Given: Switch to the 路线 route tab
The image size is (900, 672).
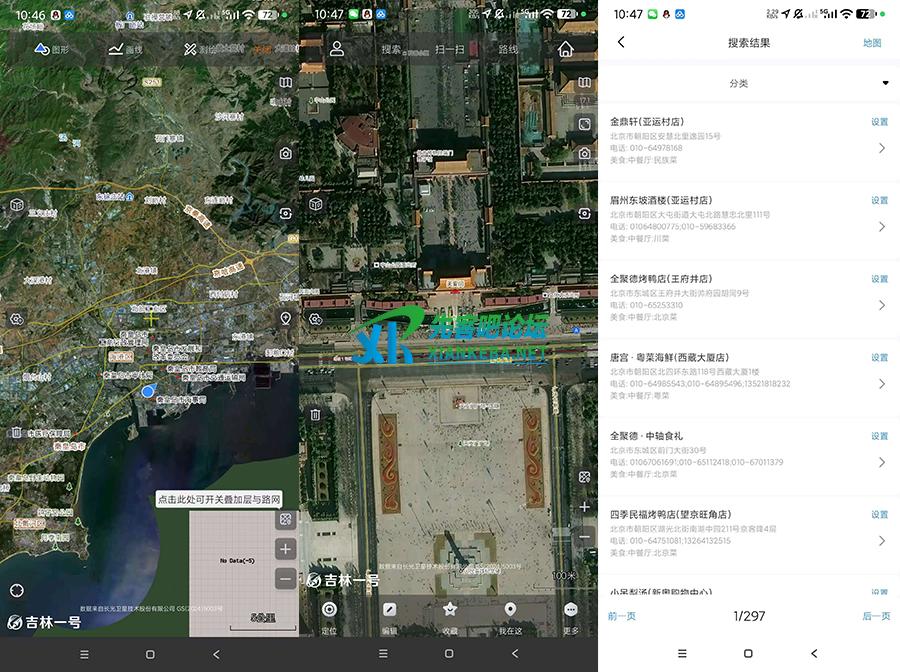Looking at the screenshot, I should tap(508, 49).
